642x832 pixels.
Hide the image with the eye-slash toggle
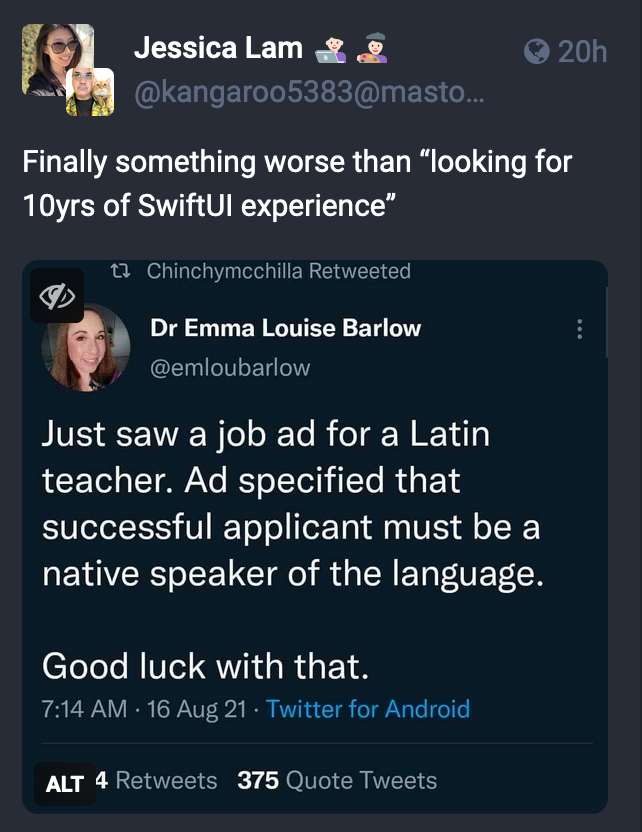[x=57, y=296]
